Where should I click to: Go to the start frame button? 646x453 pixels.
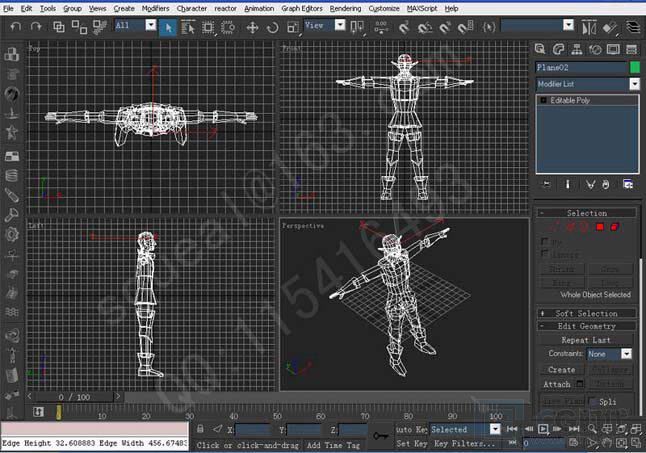point(512,429)
